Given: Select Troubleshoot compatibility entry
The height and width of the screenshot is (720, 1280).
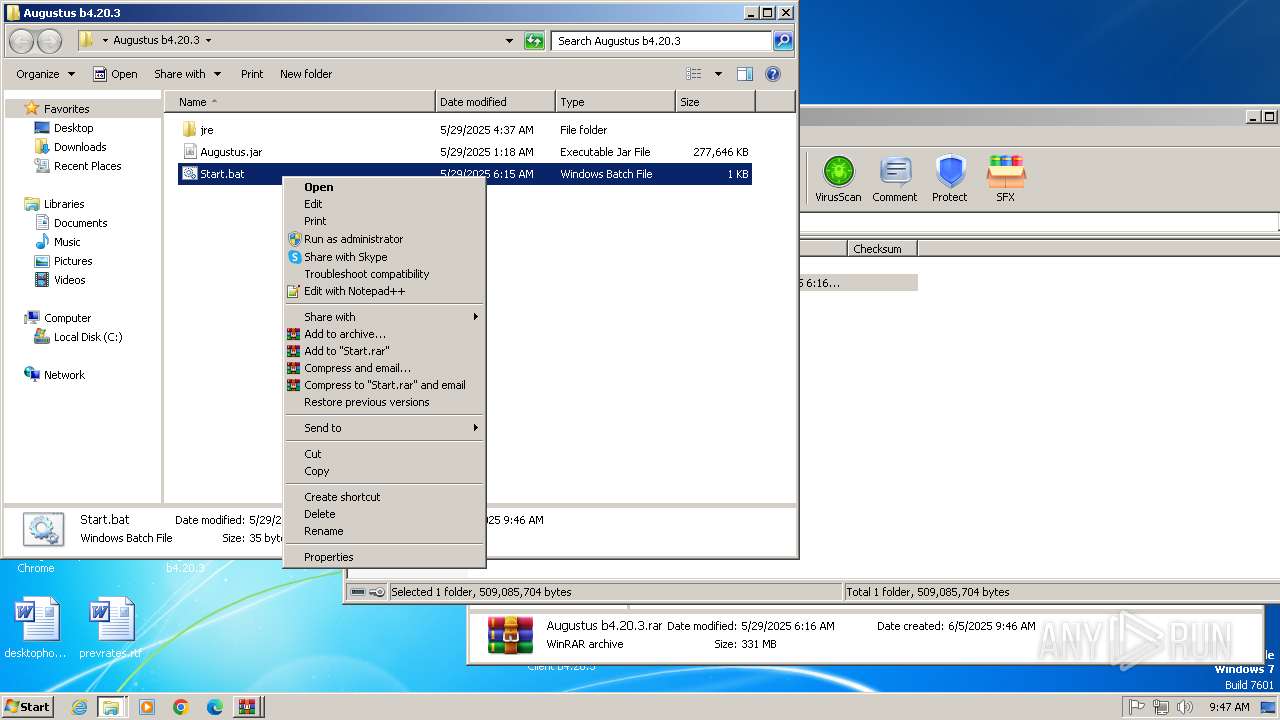Looking at the screenshot, I should (x=384, y=274).
